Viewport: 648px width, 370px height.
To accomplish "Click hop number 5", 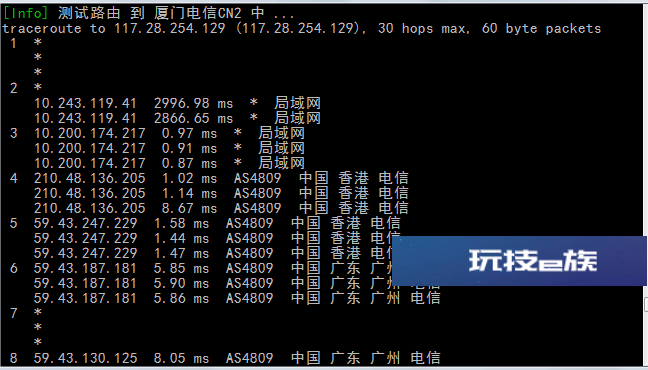I will [14, 223].
